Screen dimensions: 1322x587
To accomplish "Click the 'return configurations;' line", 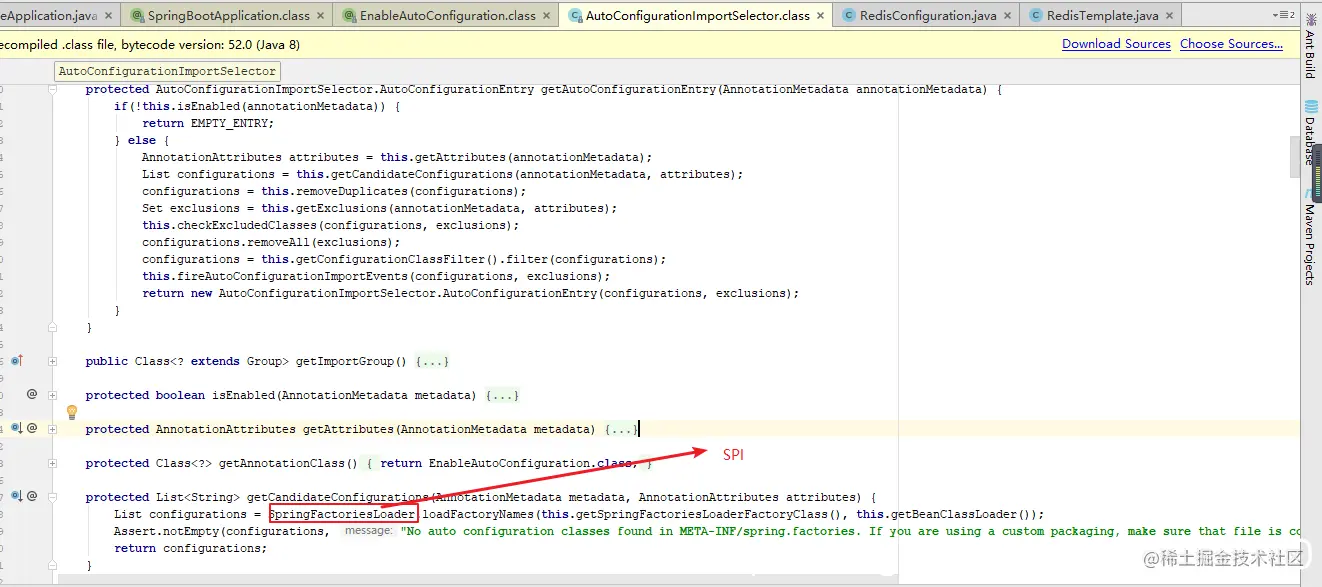I will click(191, 548).
